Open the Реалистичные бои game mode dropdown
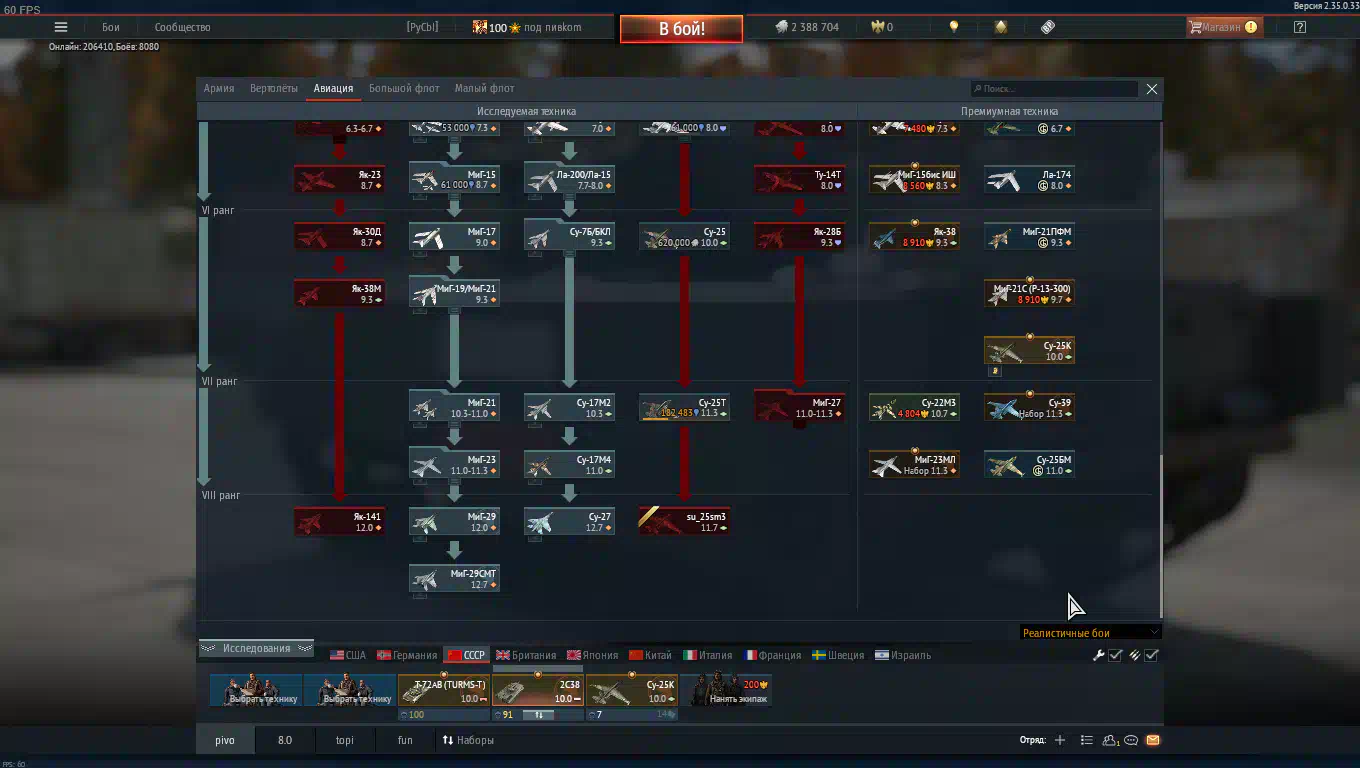 pos(1090,632)
